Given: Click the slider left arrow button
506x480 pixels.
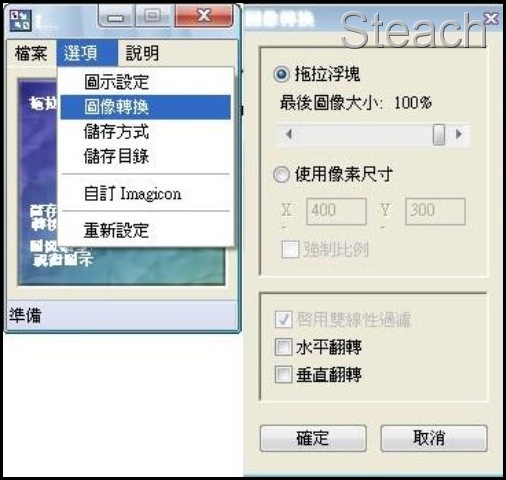Looking at the screenshot, I should point(289,134).
